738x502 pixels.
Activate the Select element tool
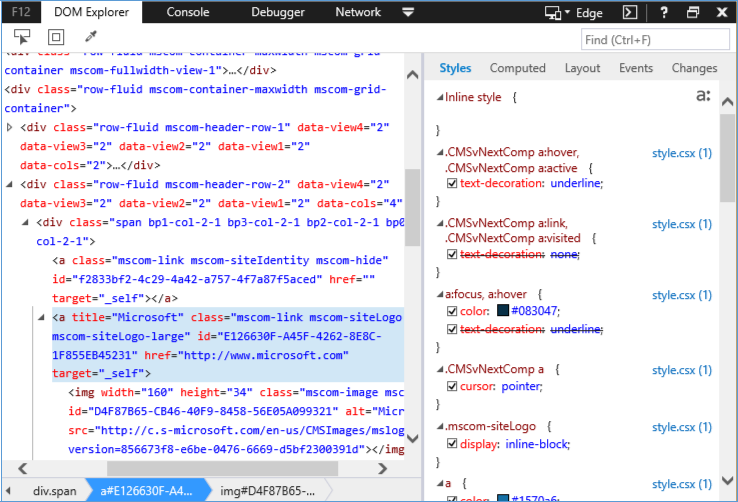(23, 38)
